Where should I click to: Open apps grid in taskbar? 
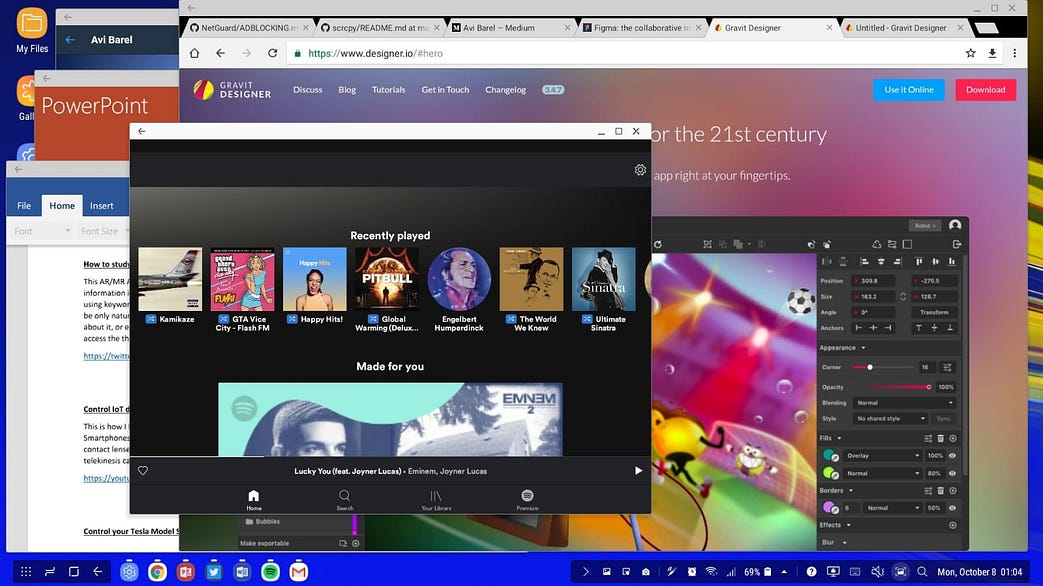click(26, 571)
